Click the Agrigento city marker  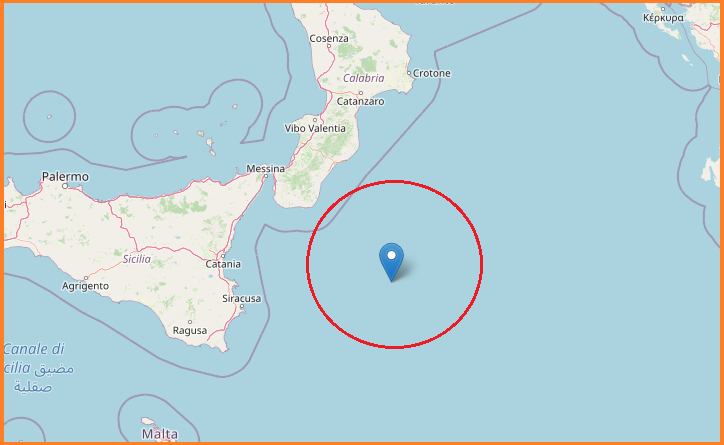[x=86, y=278]
